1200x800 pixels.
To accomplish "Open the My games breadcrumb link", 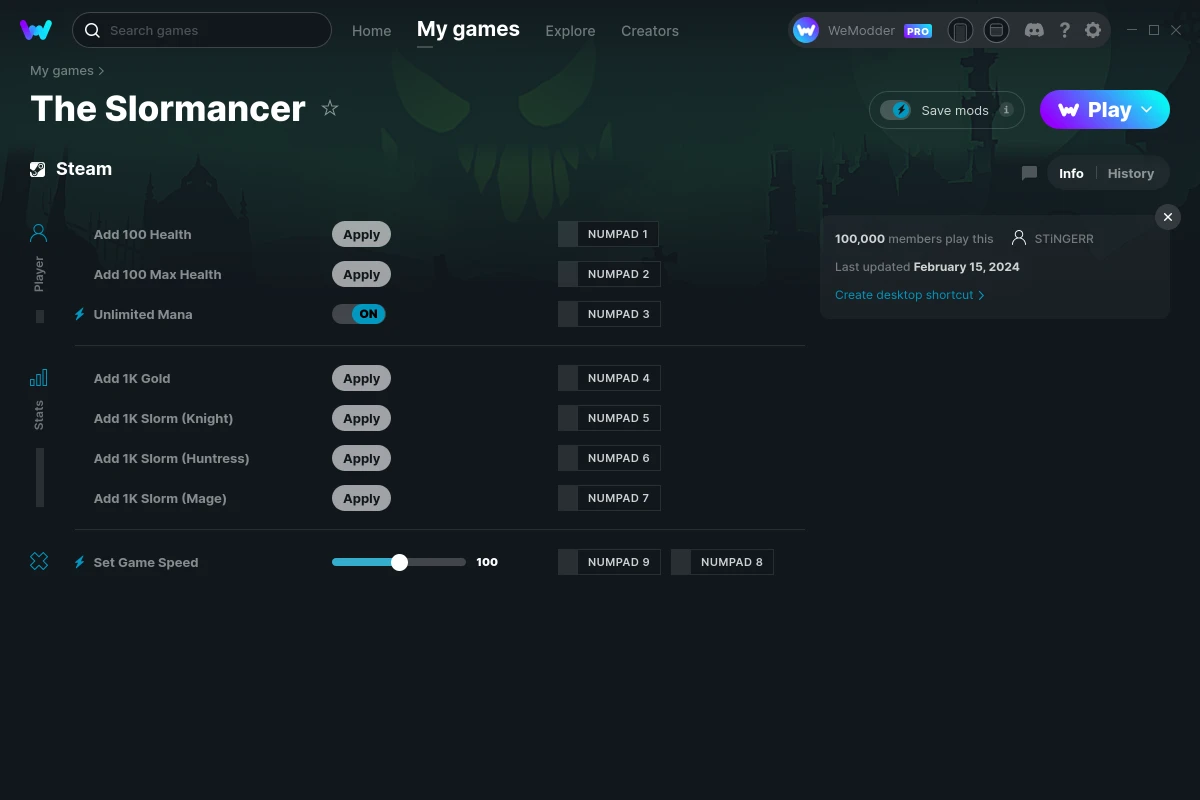I will [x=61, y=70].
